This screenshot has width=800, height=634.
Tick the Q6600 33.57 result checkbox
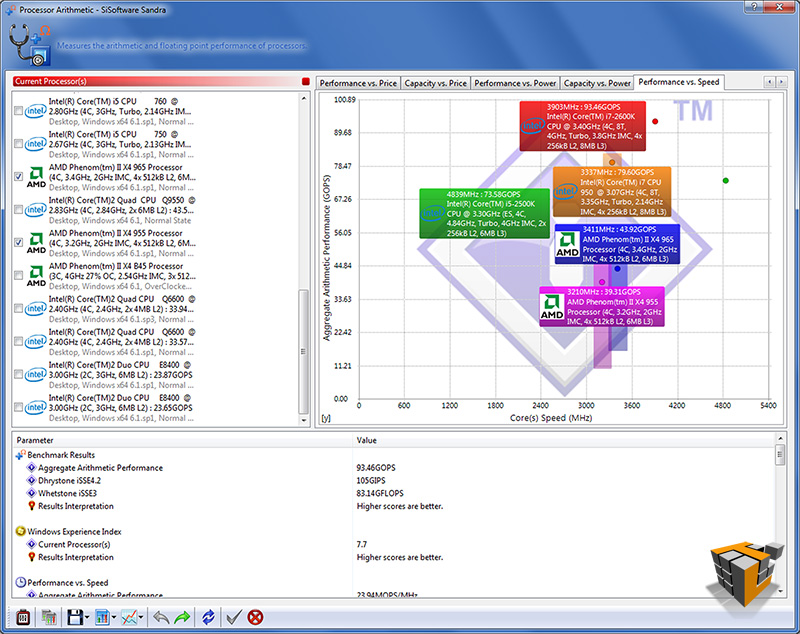pyautogui.click(x=18, y=341)
